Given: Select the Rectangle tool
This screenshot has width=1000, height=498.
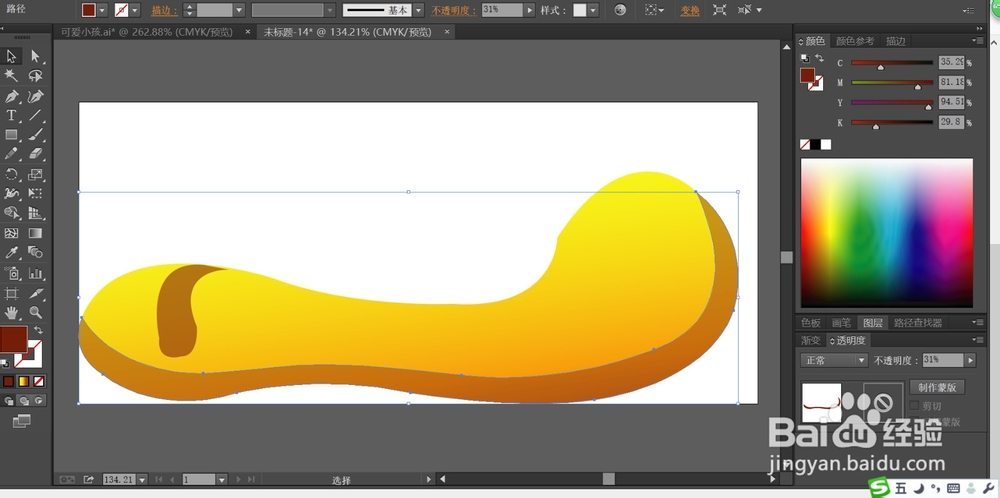Looking at the screenshot, I should (11, 135).
